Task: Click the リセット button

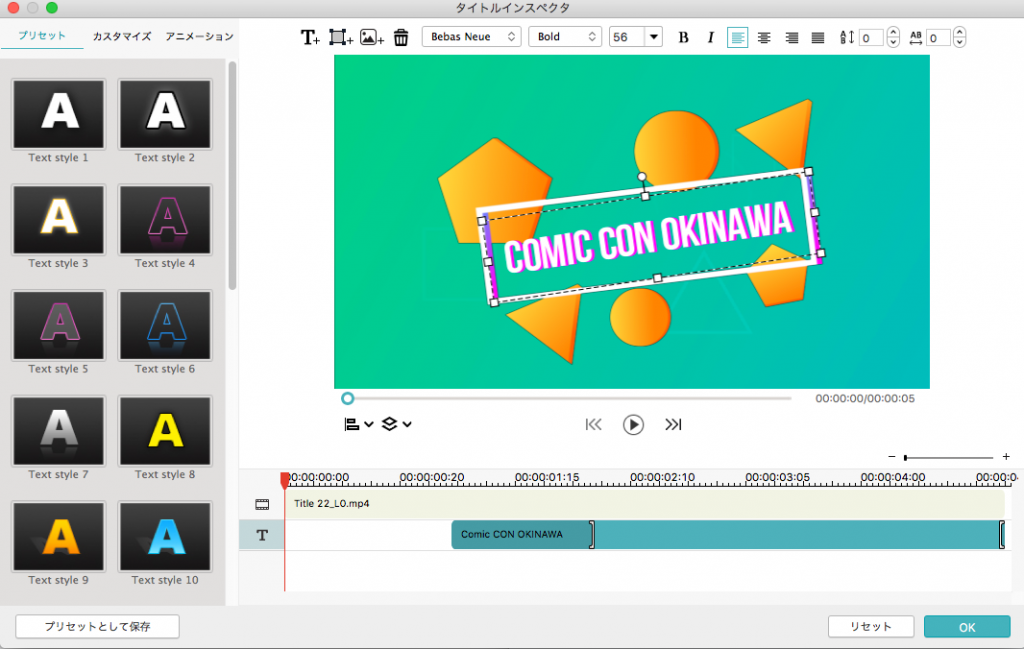Action: coord(870,626)
